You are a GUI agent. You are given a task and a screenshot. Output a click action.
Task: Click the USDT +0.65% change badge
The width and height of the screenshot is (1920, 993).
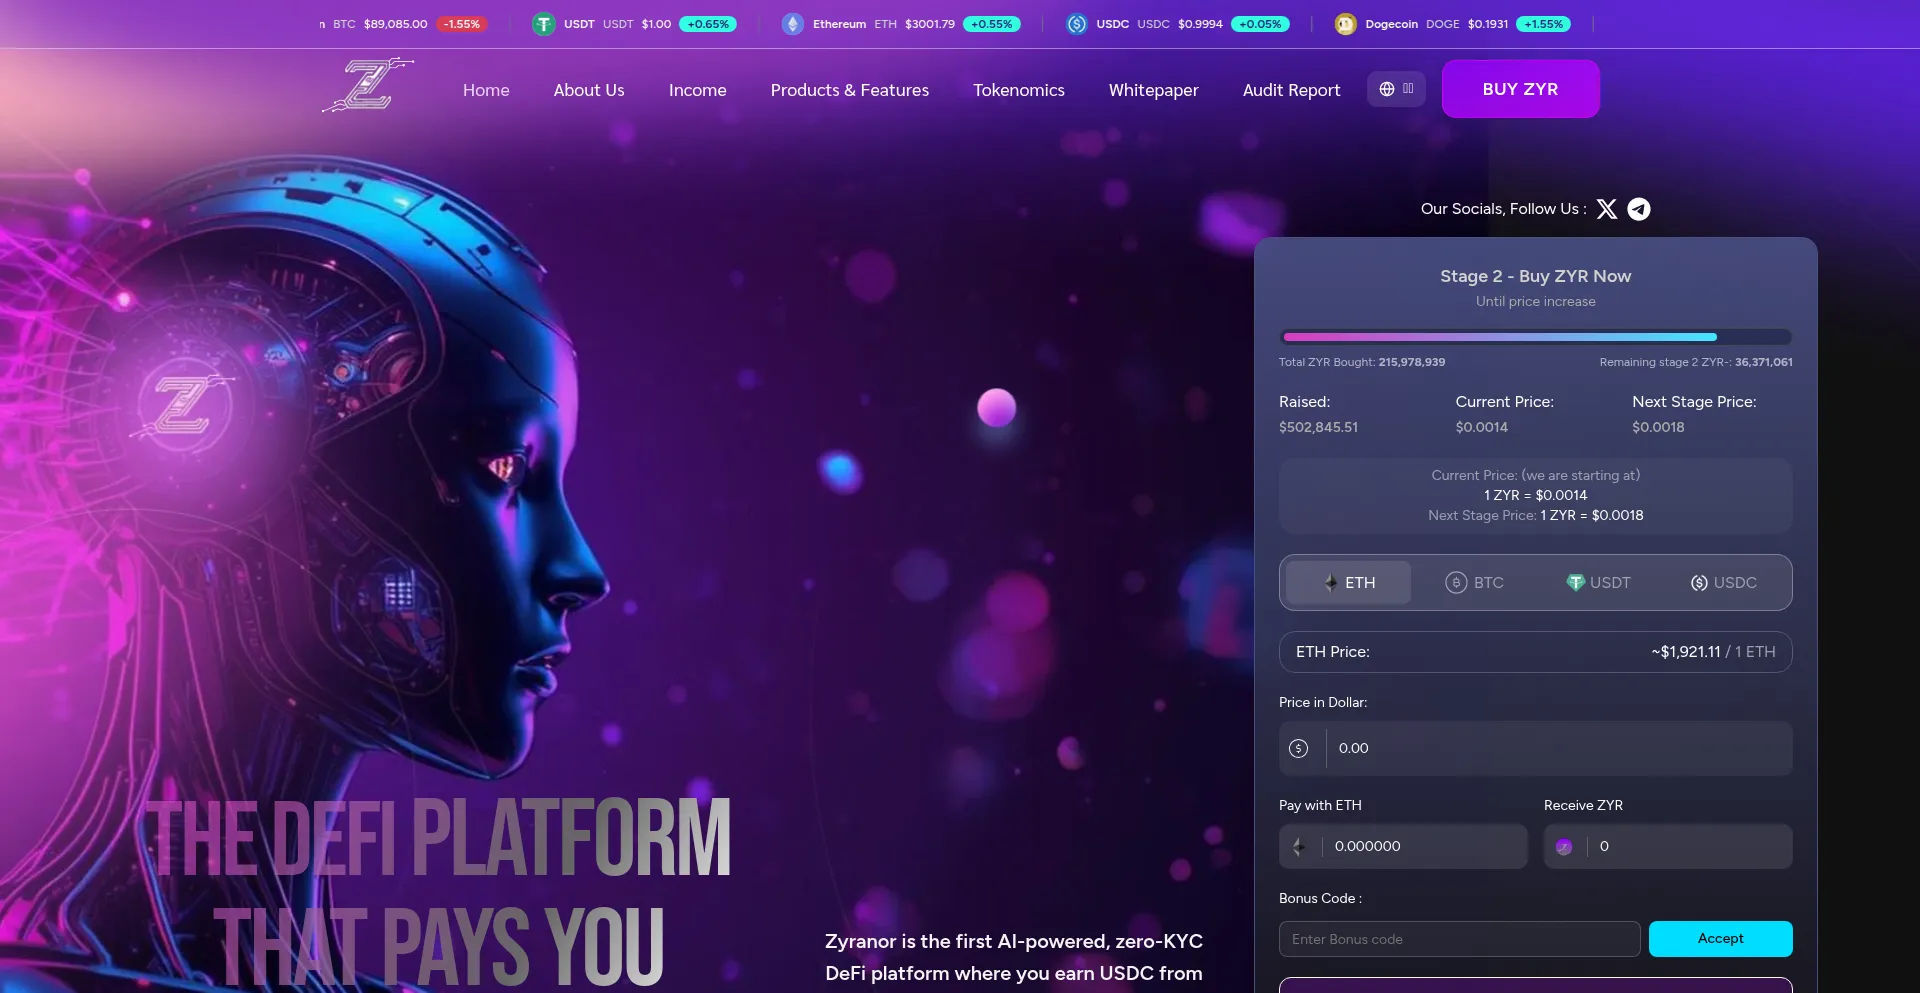(x=708, y=24)
